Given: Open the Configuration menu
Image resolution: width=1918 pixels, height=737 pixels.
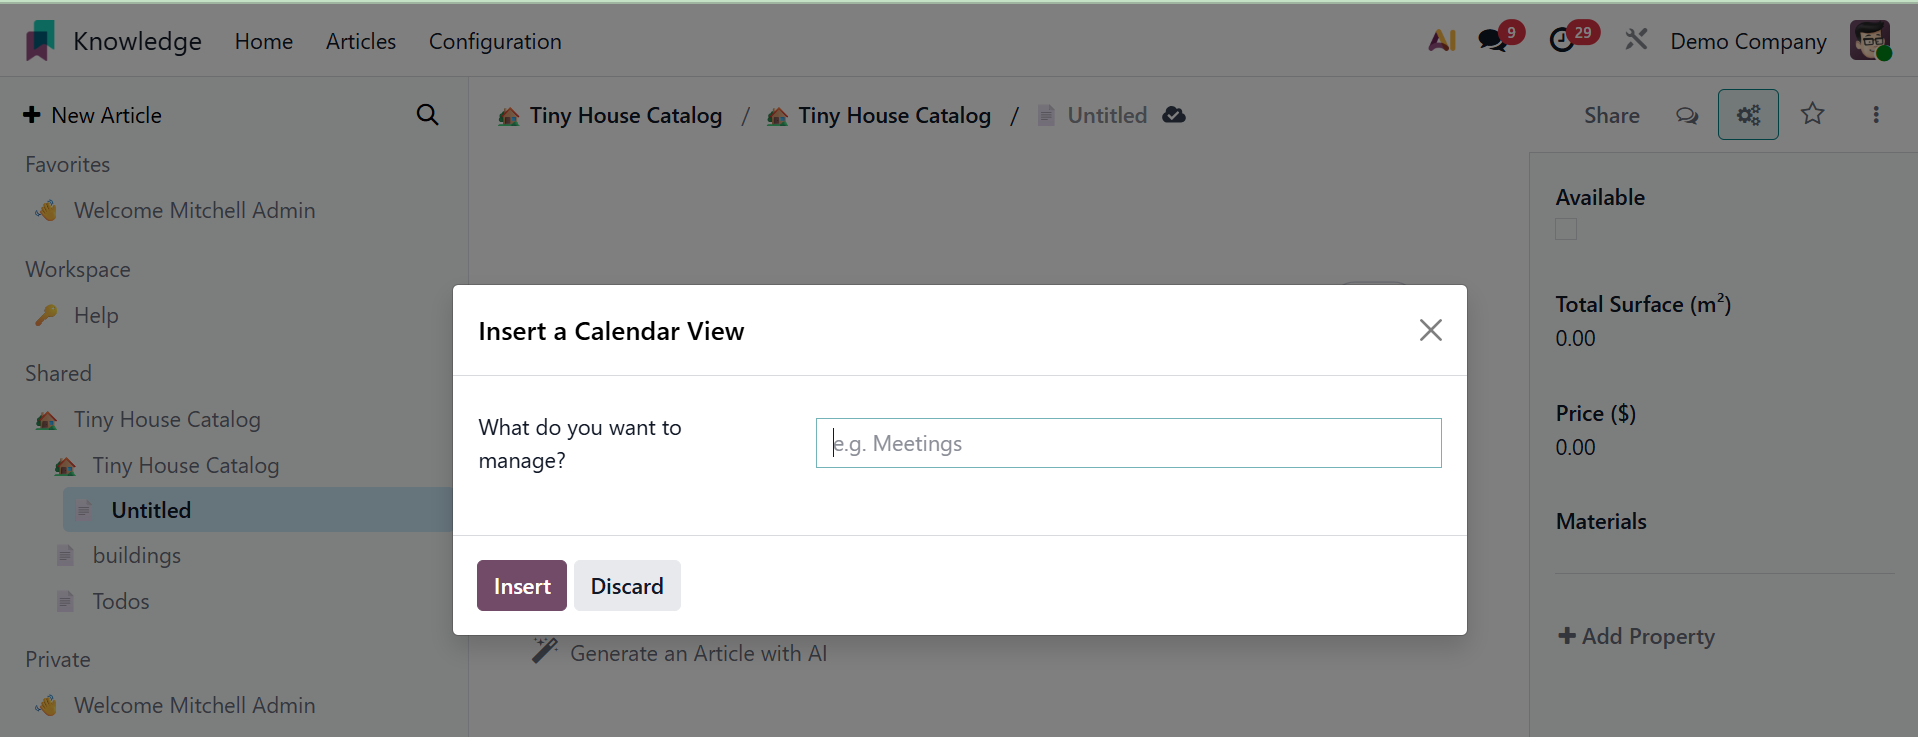Looking at the screenshot, I should point(495,41).
